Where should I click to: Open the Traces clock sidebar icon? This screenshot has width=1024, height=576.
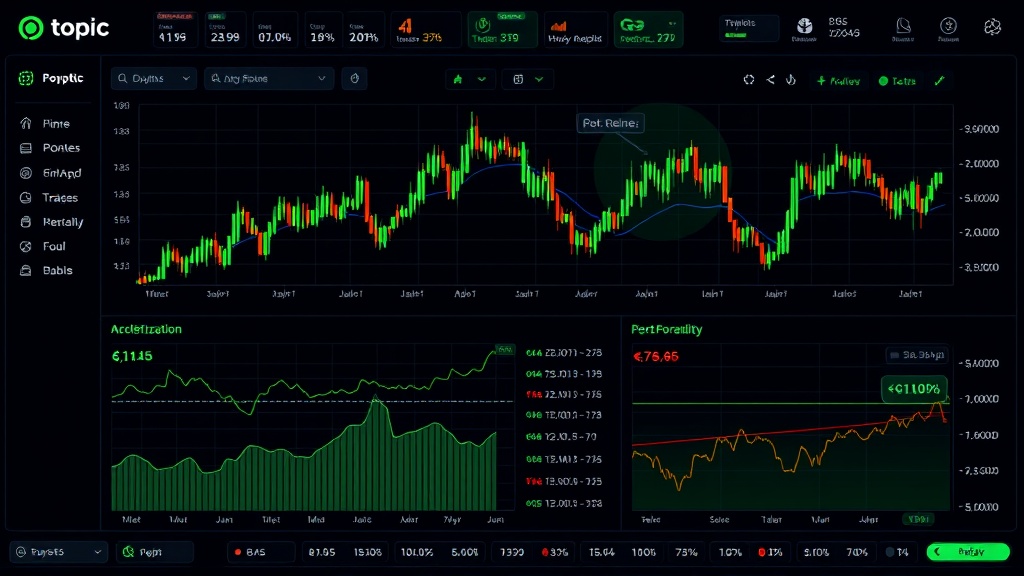(25, 198)
